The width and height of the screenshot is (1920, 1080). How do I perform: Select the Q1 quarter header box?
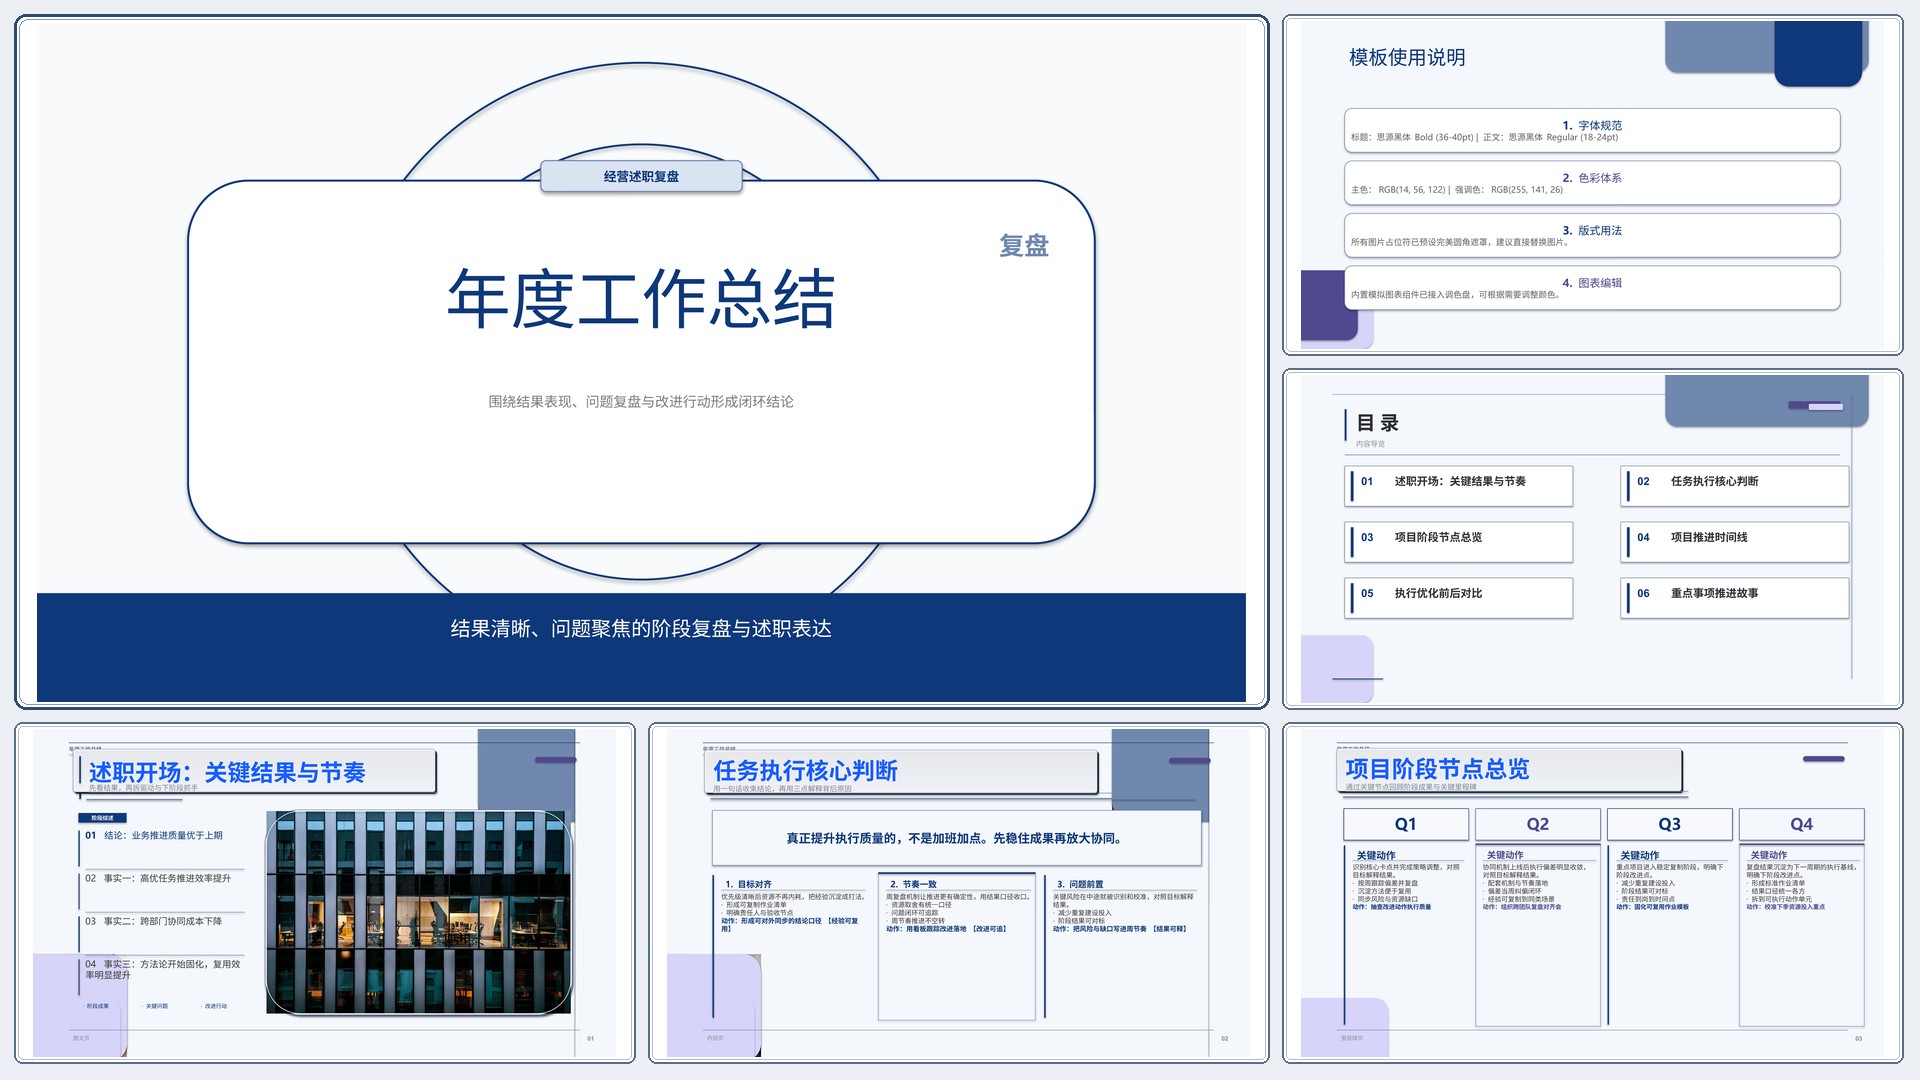coord(1406,825)
